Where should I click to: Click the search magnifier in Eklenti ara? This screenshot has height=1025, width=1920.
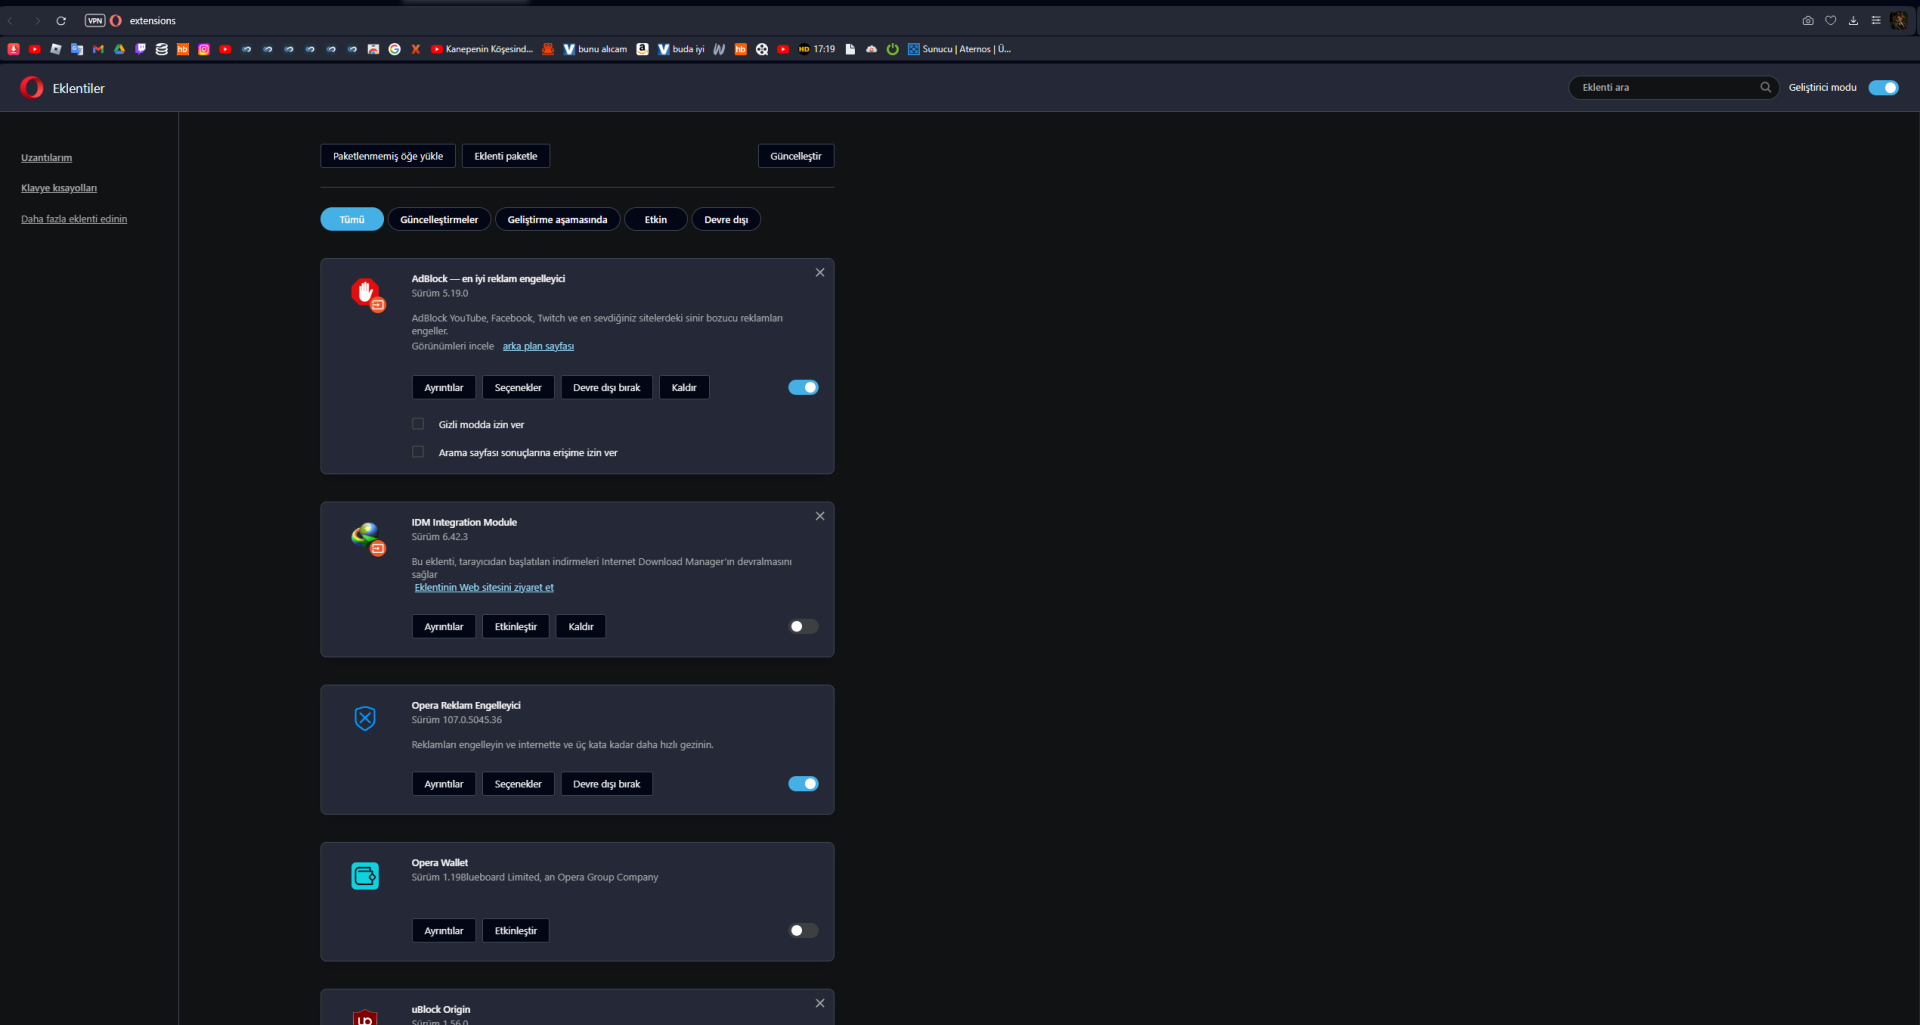pos(1765,87)
